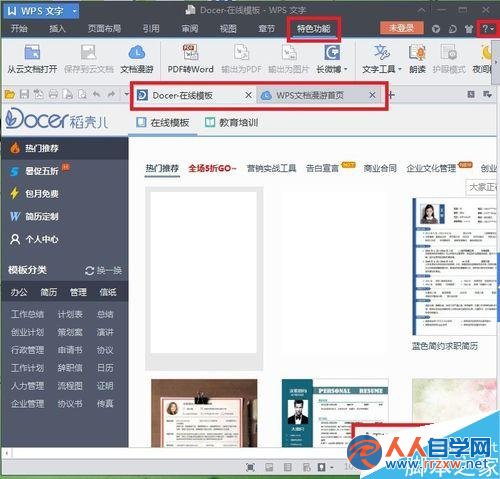Viewport: 500px width, 479px height.
Task: Expand the 长微博 dropdown
Action: tap(346, 69)
